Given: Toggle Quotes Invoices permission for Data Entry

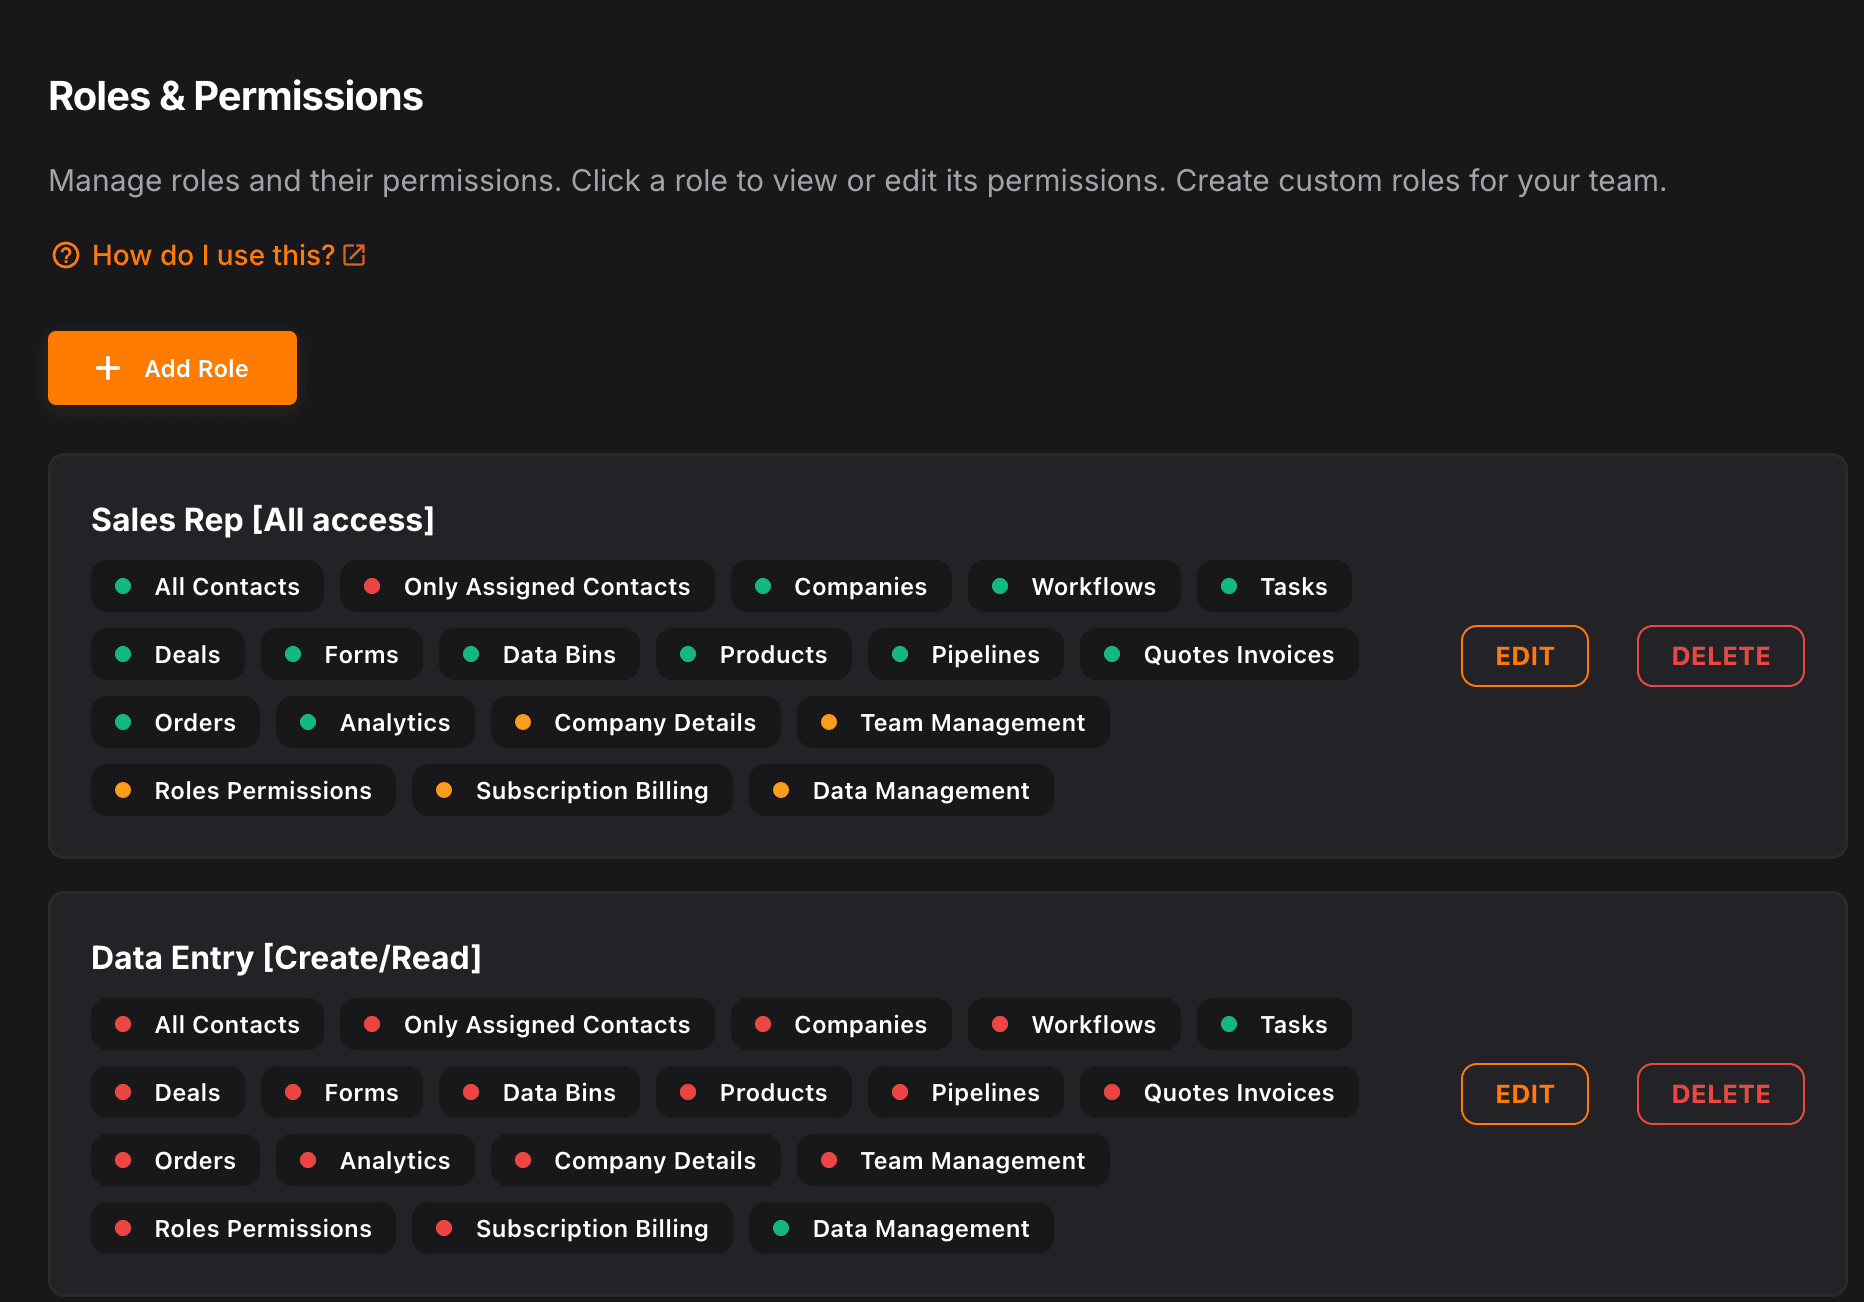Looking at the screenshot, I should click(x=1218, y=1092).
